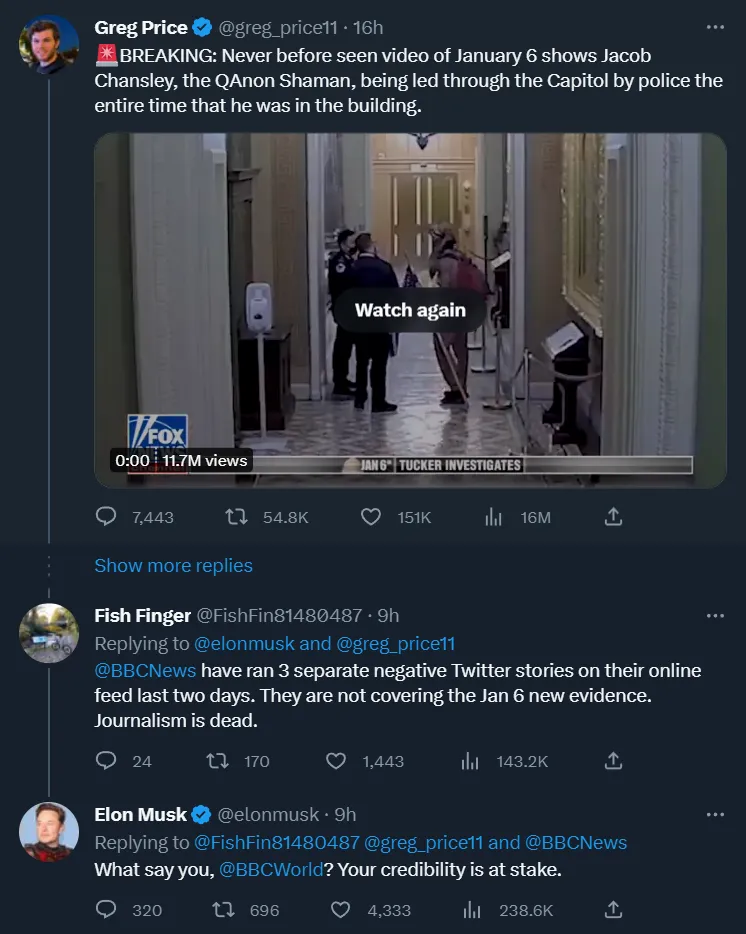Reply to Elon Musk's tweet
Image resolution: width=746 pixels, height=934 pixels.
coord(107,910)
